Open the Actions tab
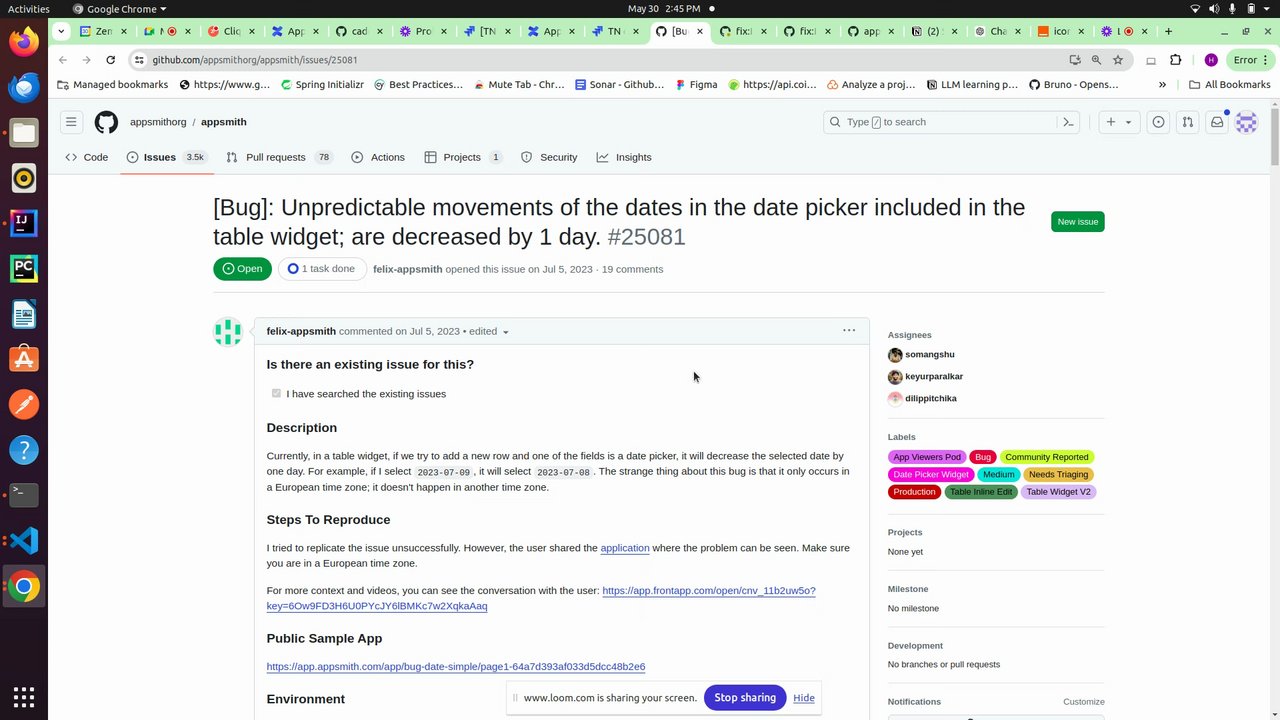 point(378,157)
